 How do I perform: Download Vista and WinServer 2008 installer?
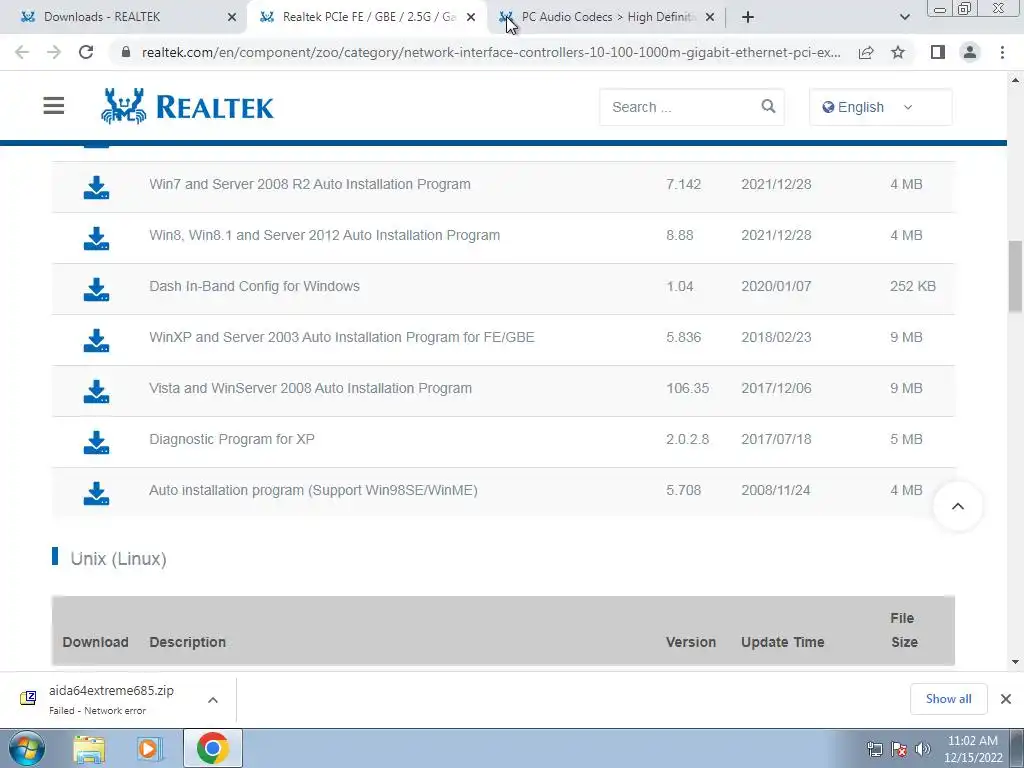click(x=97, y=391)
